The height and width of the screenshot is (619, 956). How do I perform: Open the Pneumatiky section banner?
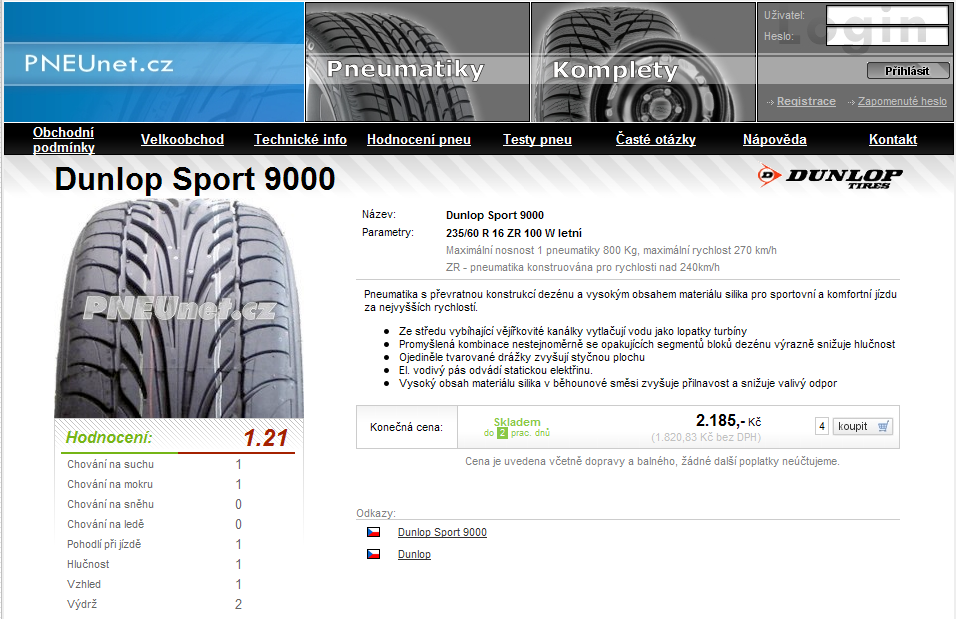tap(418, 62)
